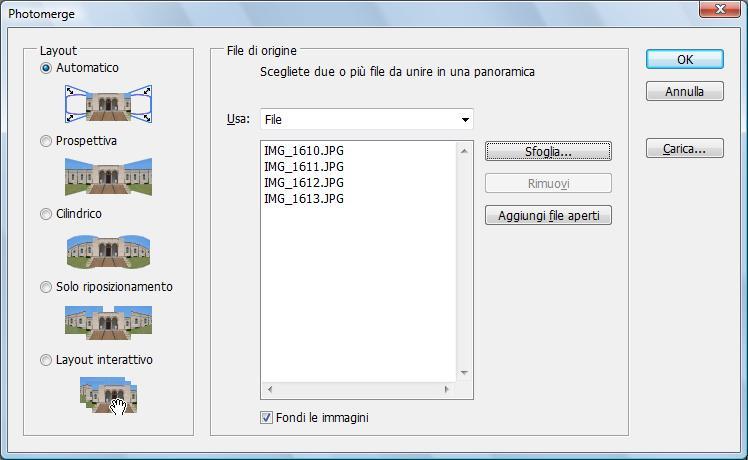This screenshot has width=748, height=460.
Task: Click the Automatico layout preview image
Action: click(x=108, y=104)
